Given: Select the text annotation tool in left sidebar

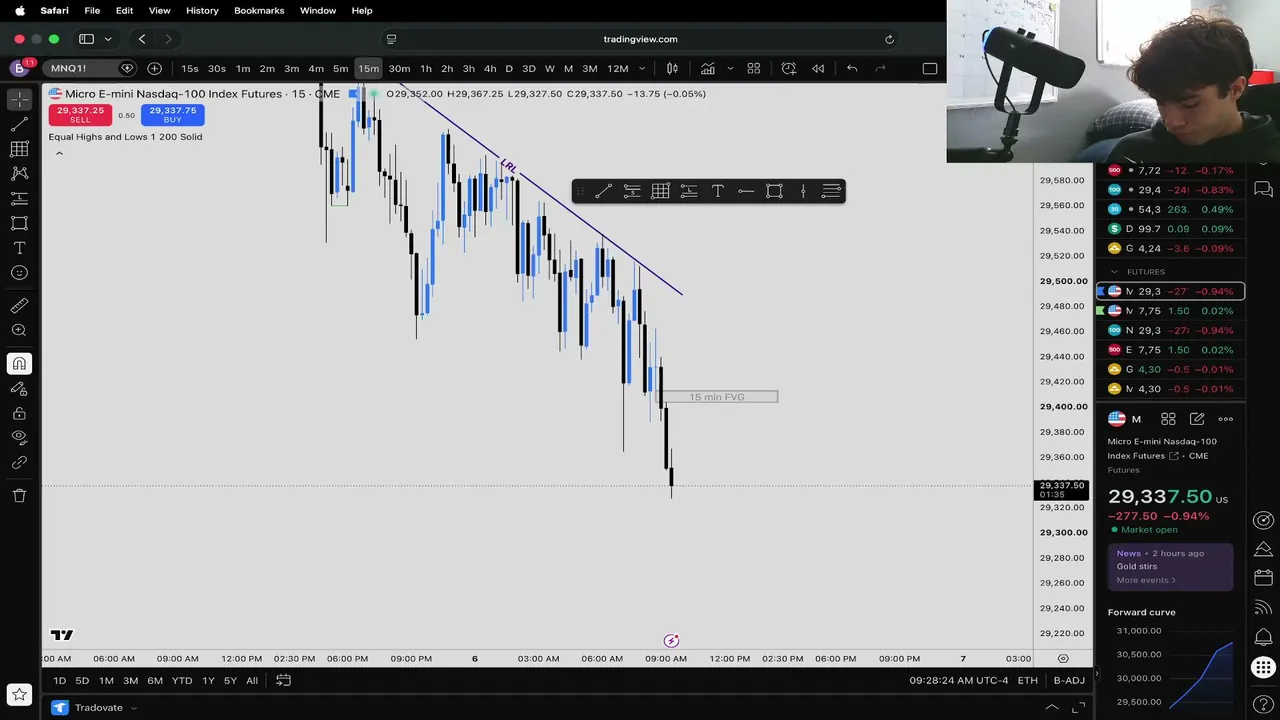Looking at the screenshot, I should (x=19, y=248).
